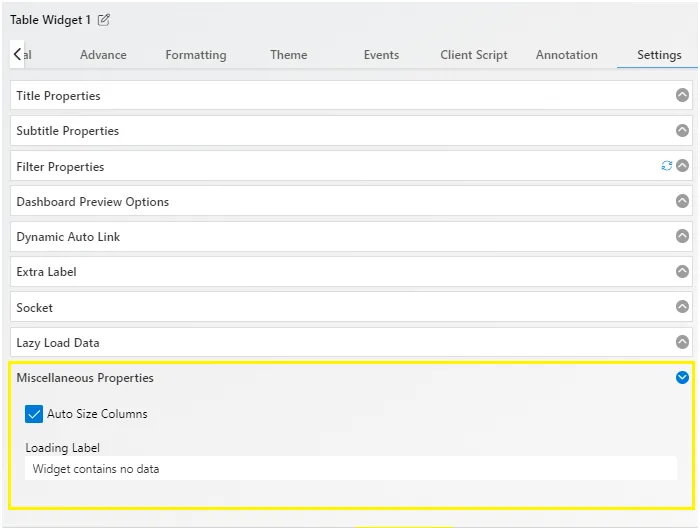This screenshot has height=528, width=700.
Task: Collapse the Miscellaneous Properties section
Action: pyautogui.click(x=682, y=378)
